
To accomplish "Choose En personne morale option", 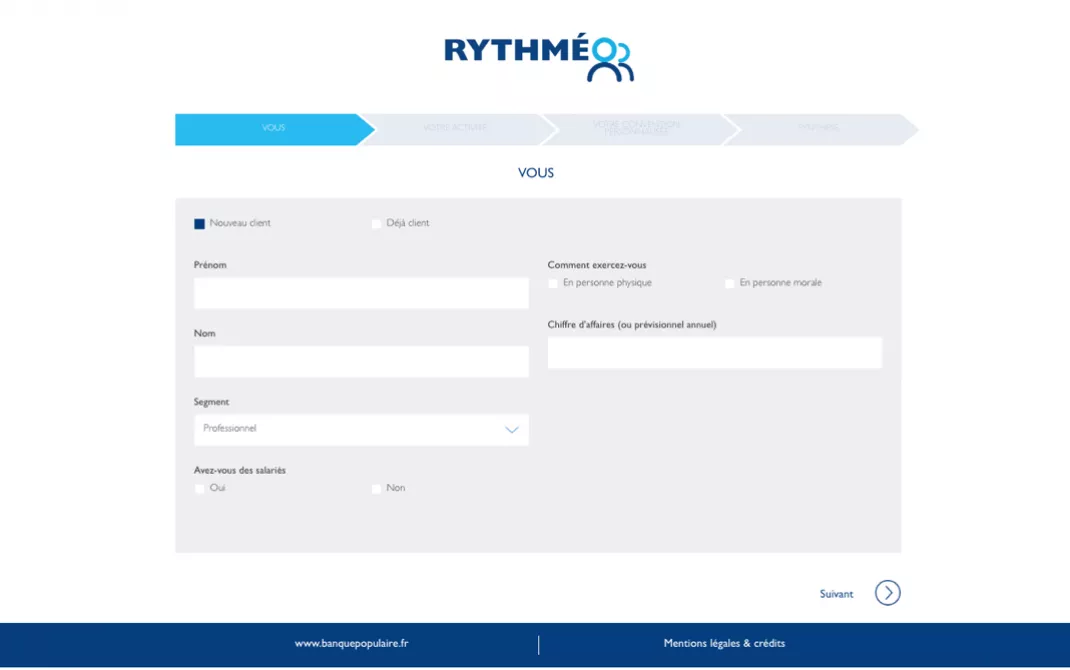I will coord(729,283).
